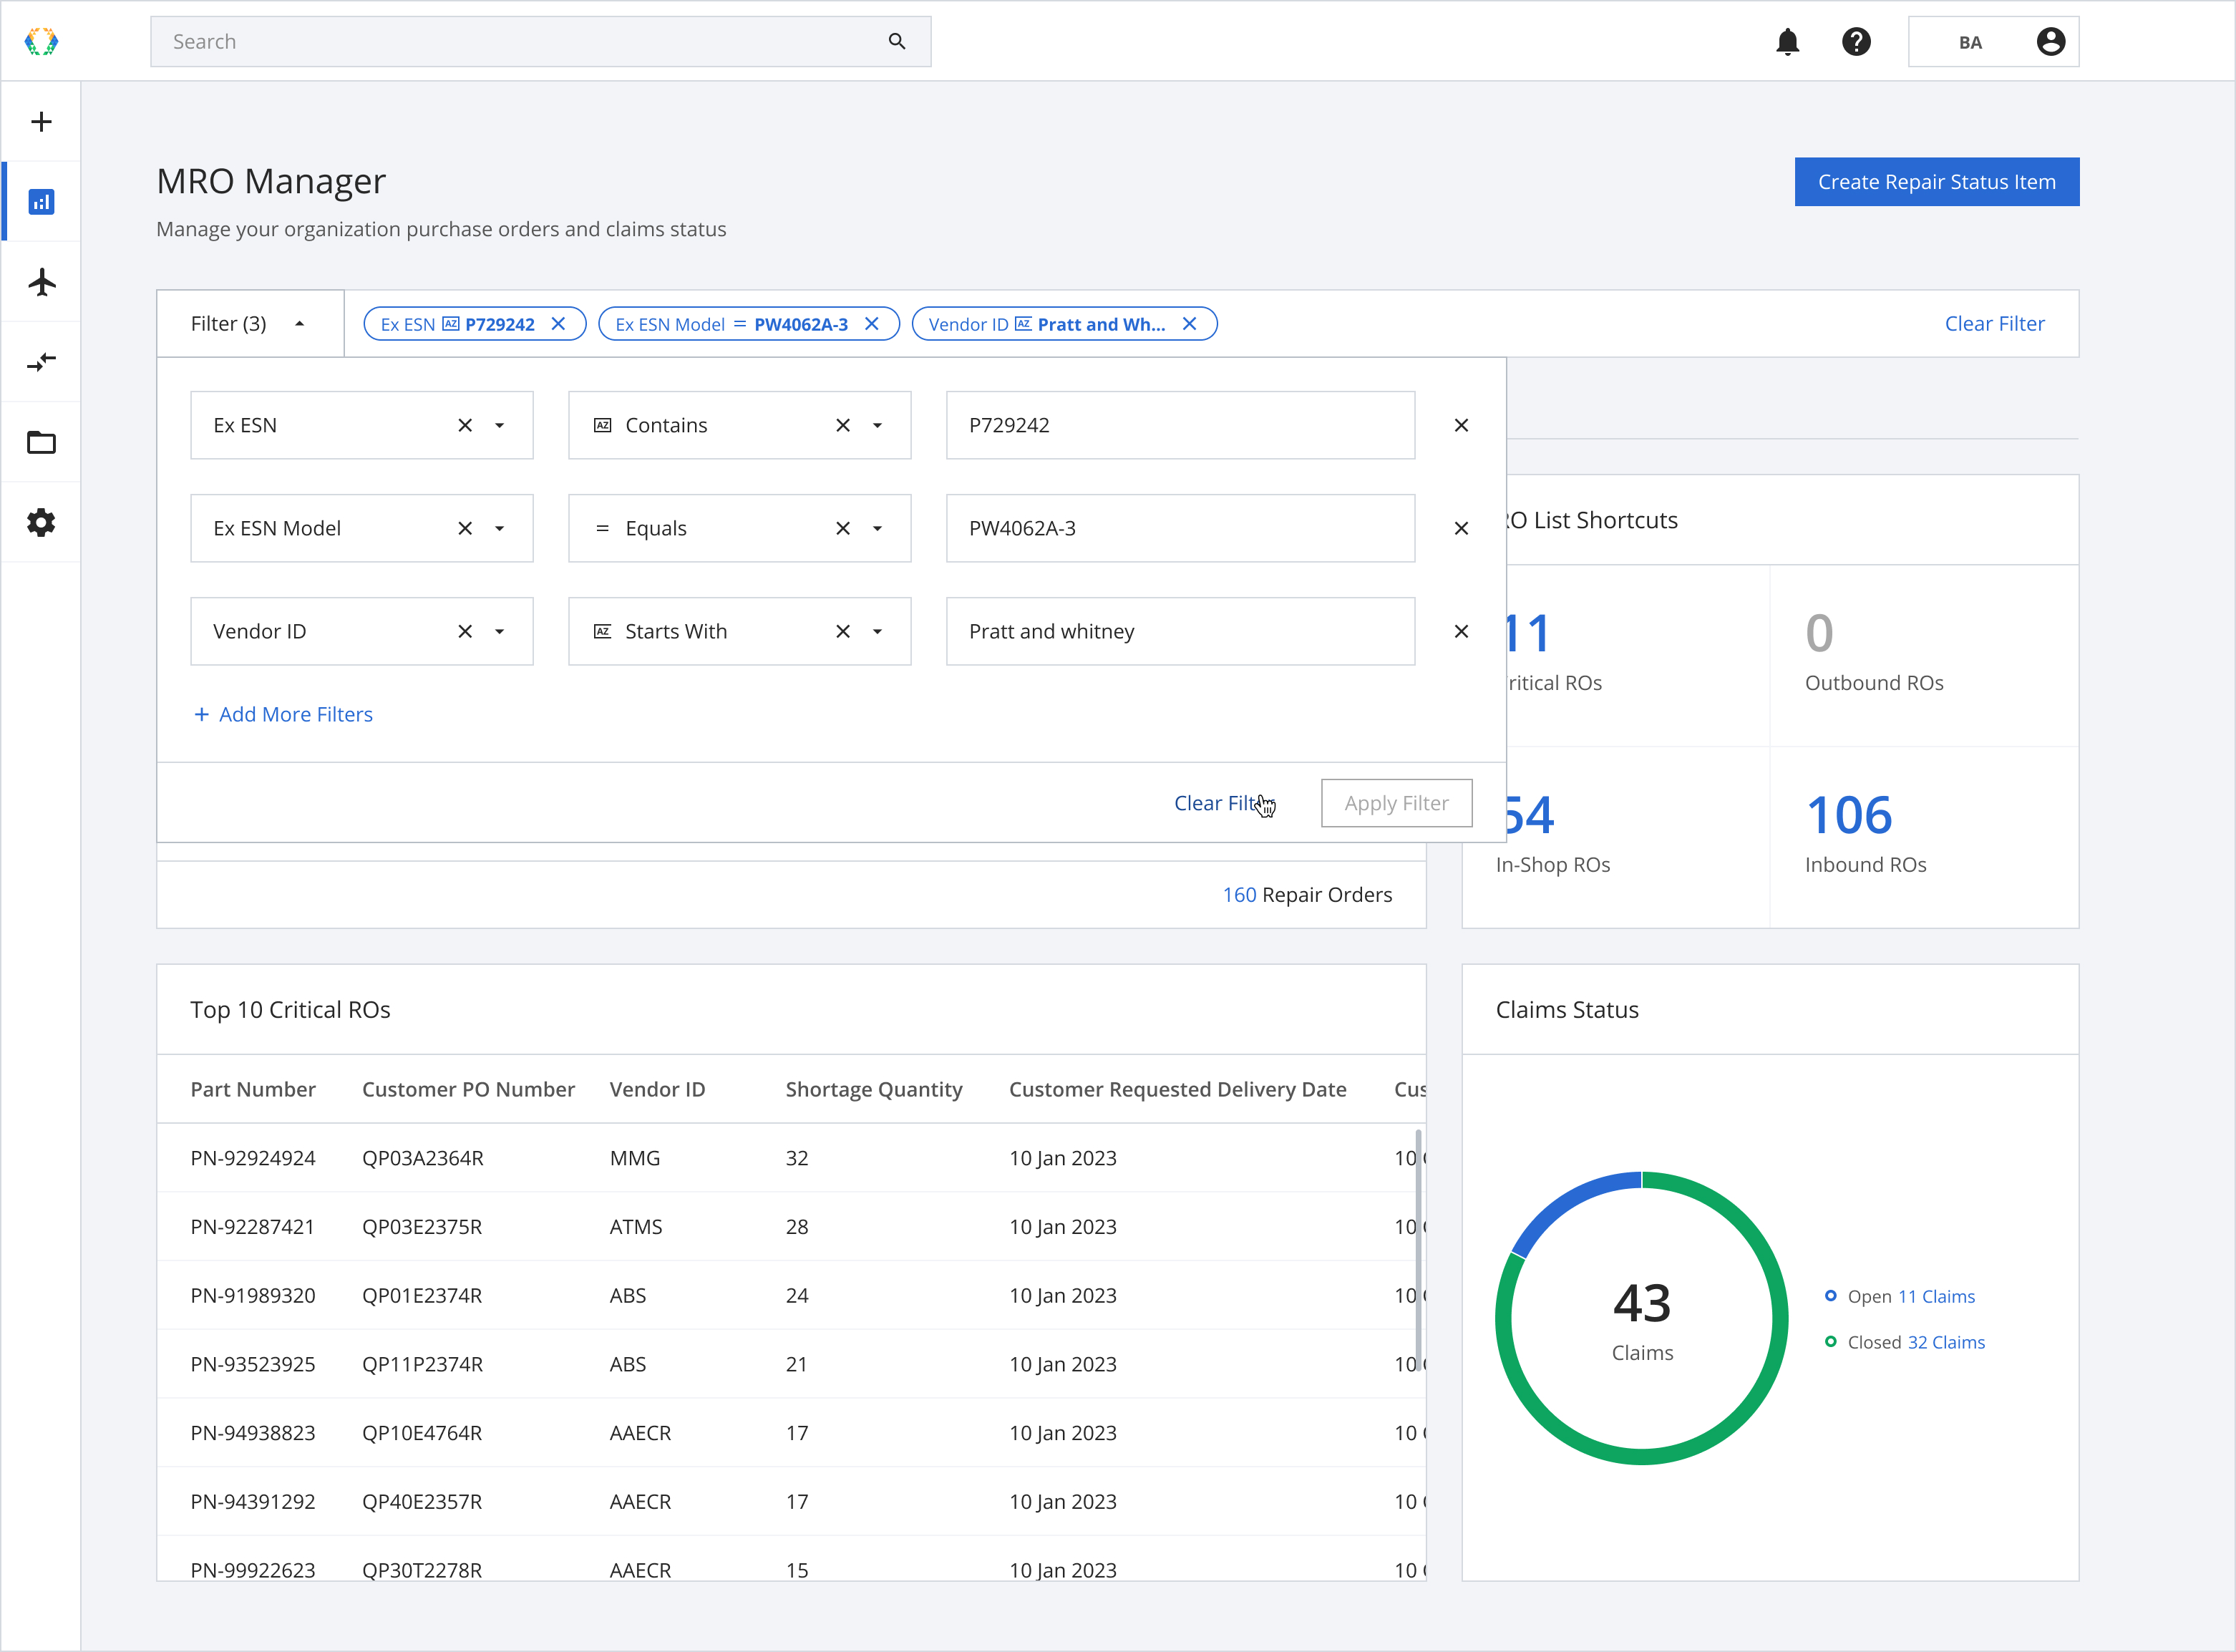
Task: Open the transfer arrows sidebar icon
Action: [41, 362]
